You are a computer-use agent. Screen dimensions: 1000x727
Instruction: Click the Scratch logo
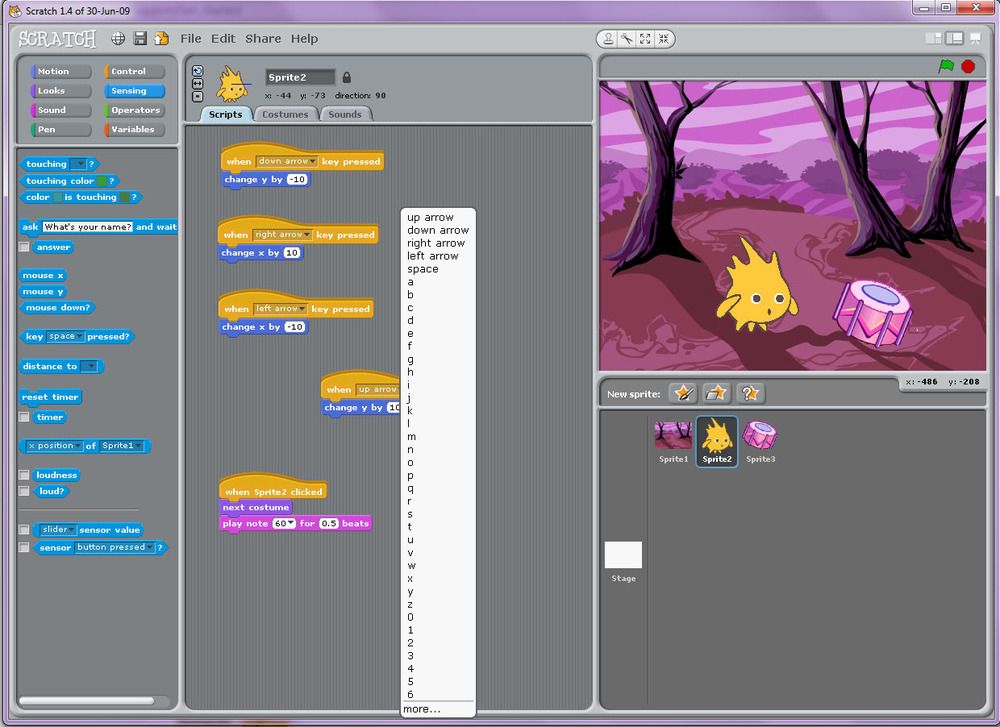click(57, 39)
